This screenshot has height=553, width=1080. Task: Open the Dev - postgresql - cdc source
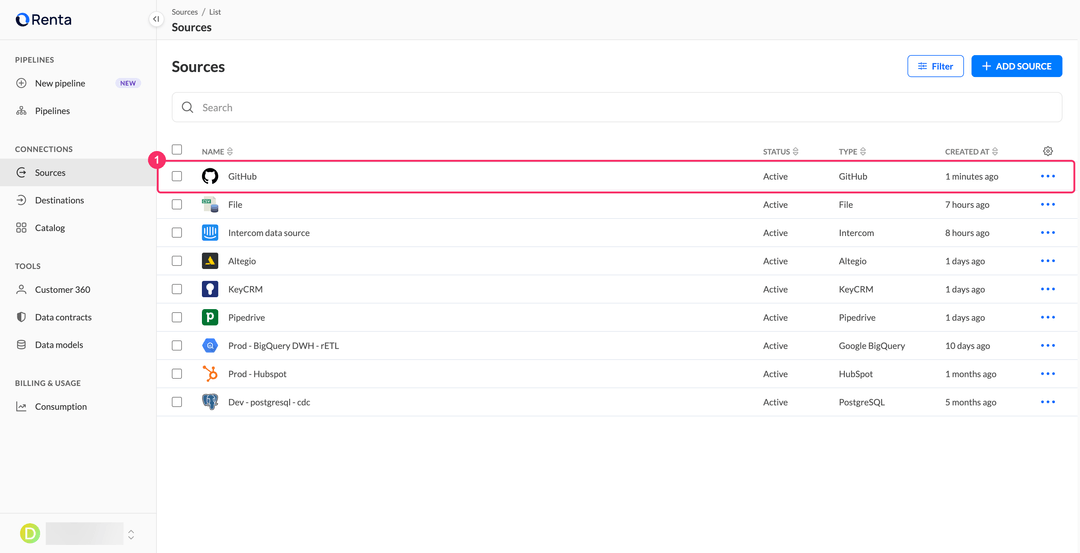(x=269, y=403)
